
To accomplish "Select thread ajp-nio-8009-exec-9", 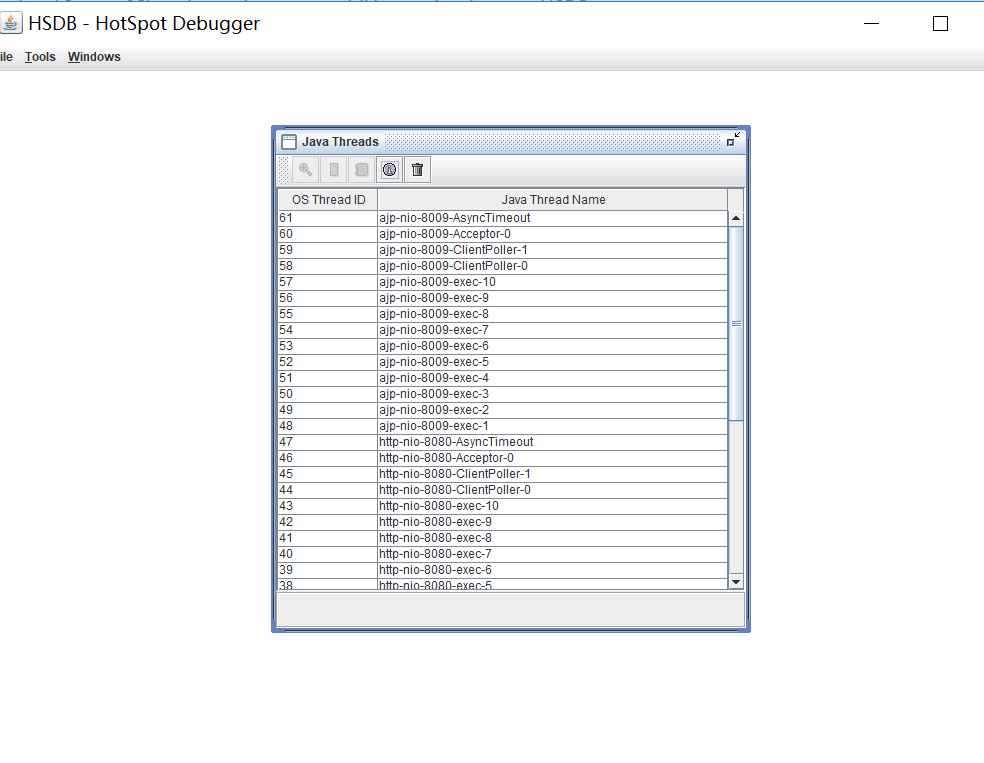I will coord(553,298).
